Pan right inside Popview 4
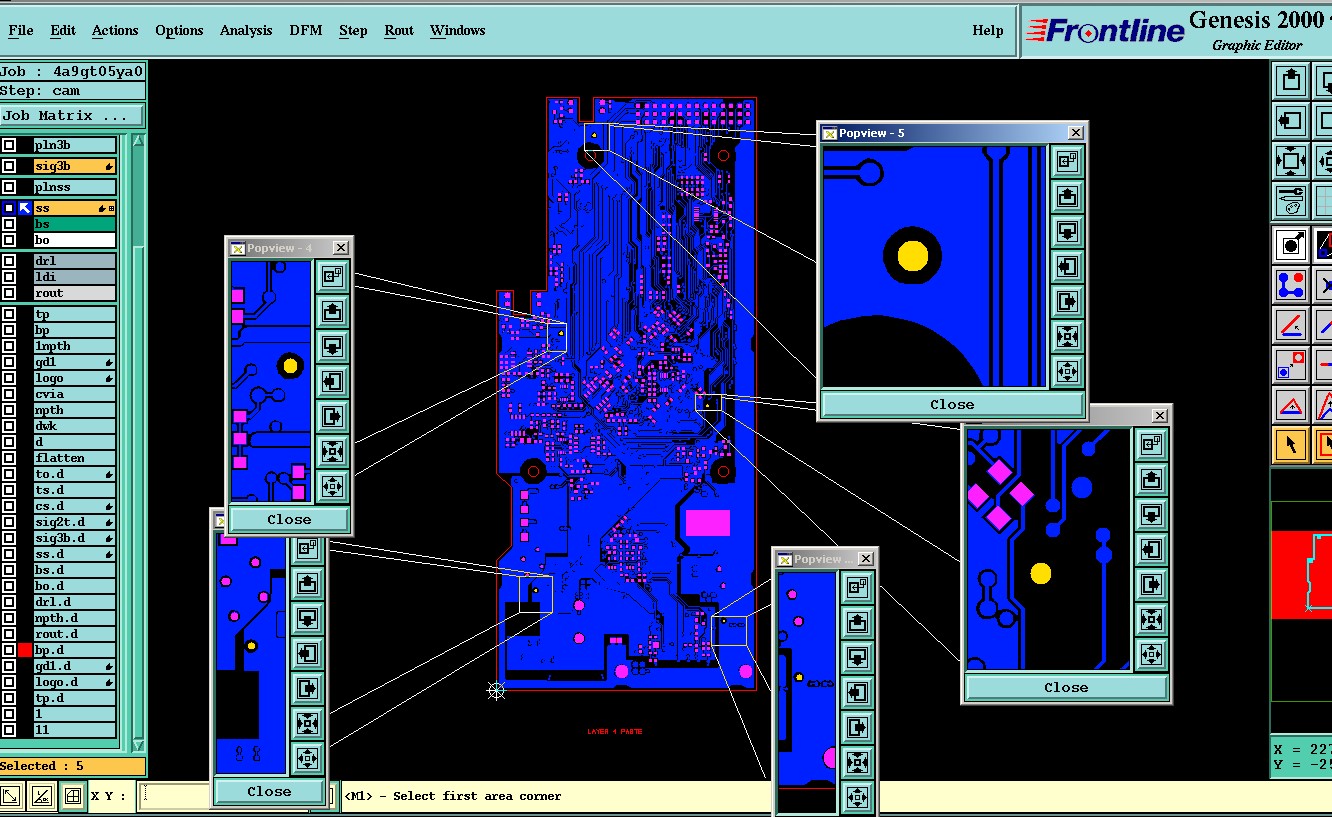Viewport: 1332px width, 817px height. pos(332,416)
